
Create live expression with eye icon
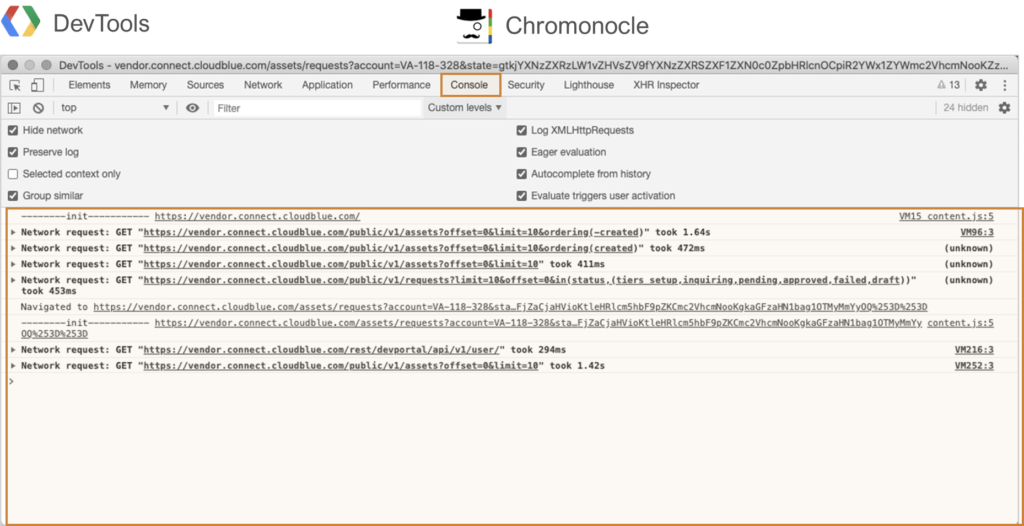192,108
